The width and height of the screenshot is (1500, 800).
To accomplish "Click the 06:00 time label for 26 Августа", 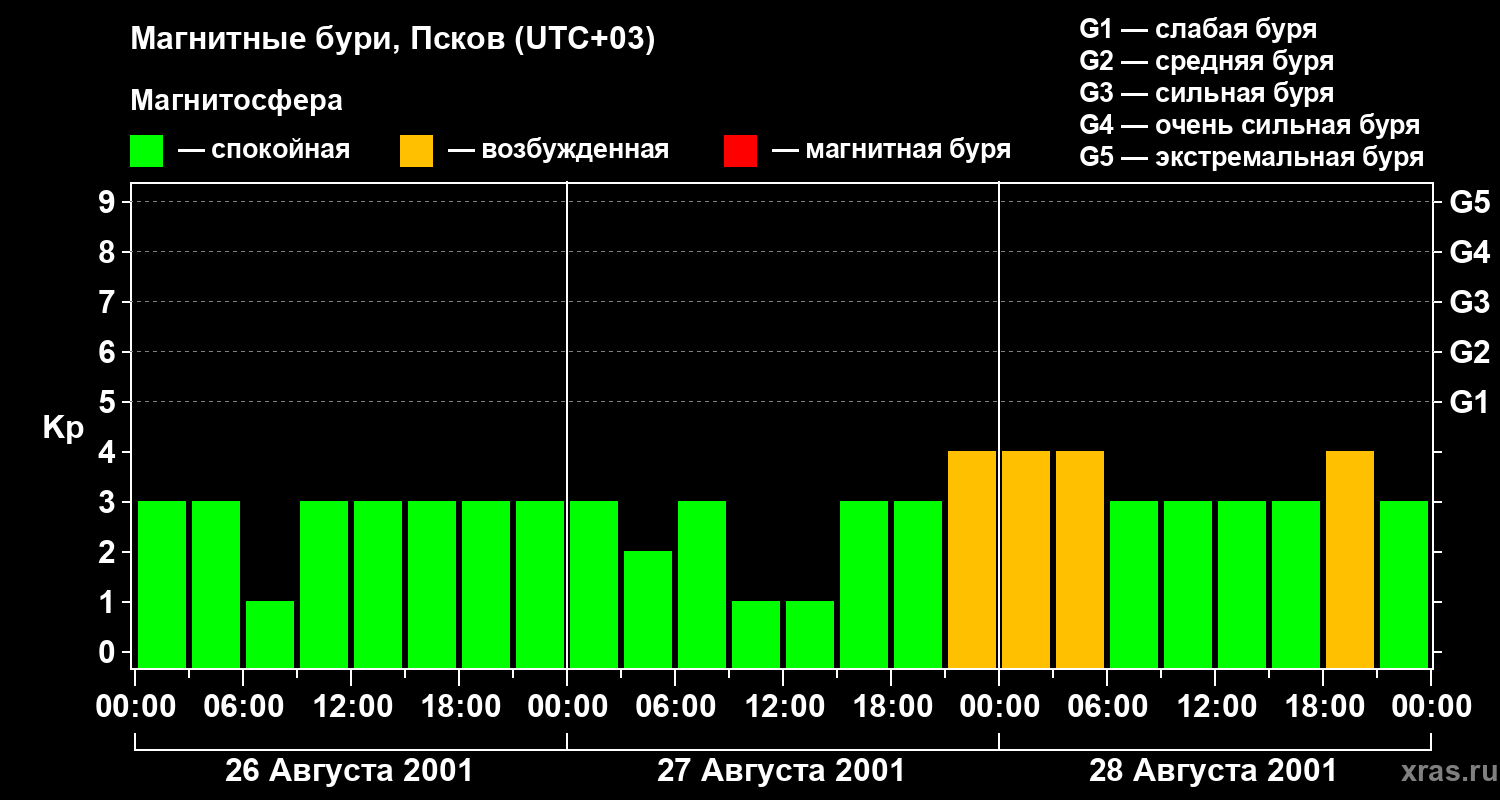I will tap(243, 706).
